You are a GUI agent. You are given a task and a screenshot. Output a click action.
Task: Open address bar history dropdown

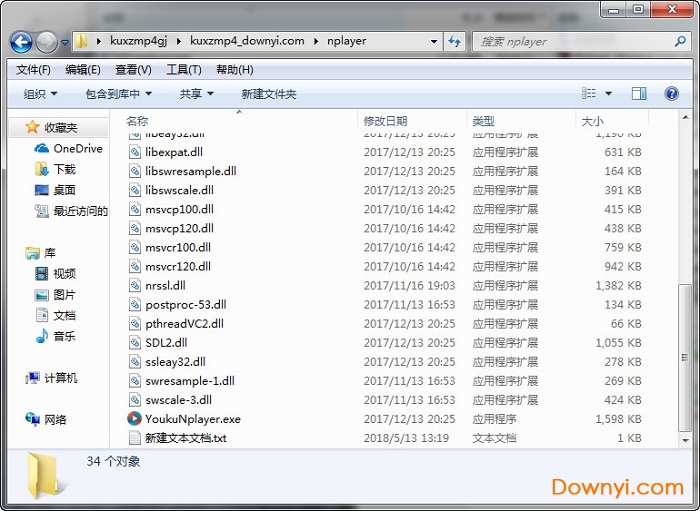433,42
